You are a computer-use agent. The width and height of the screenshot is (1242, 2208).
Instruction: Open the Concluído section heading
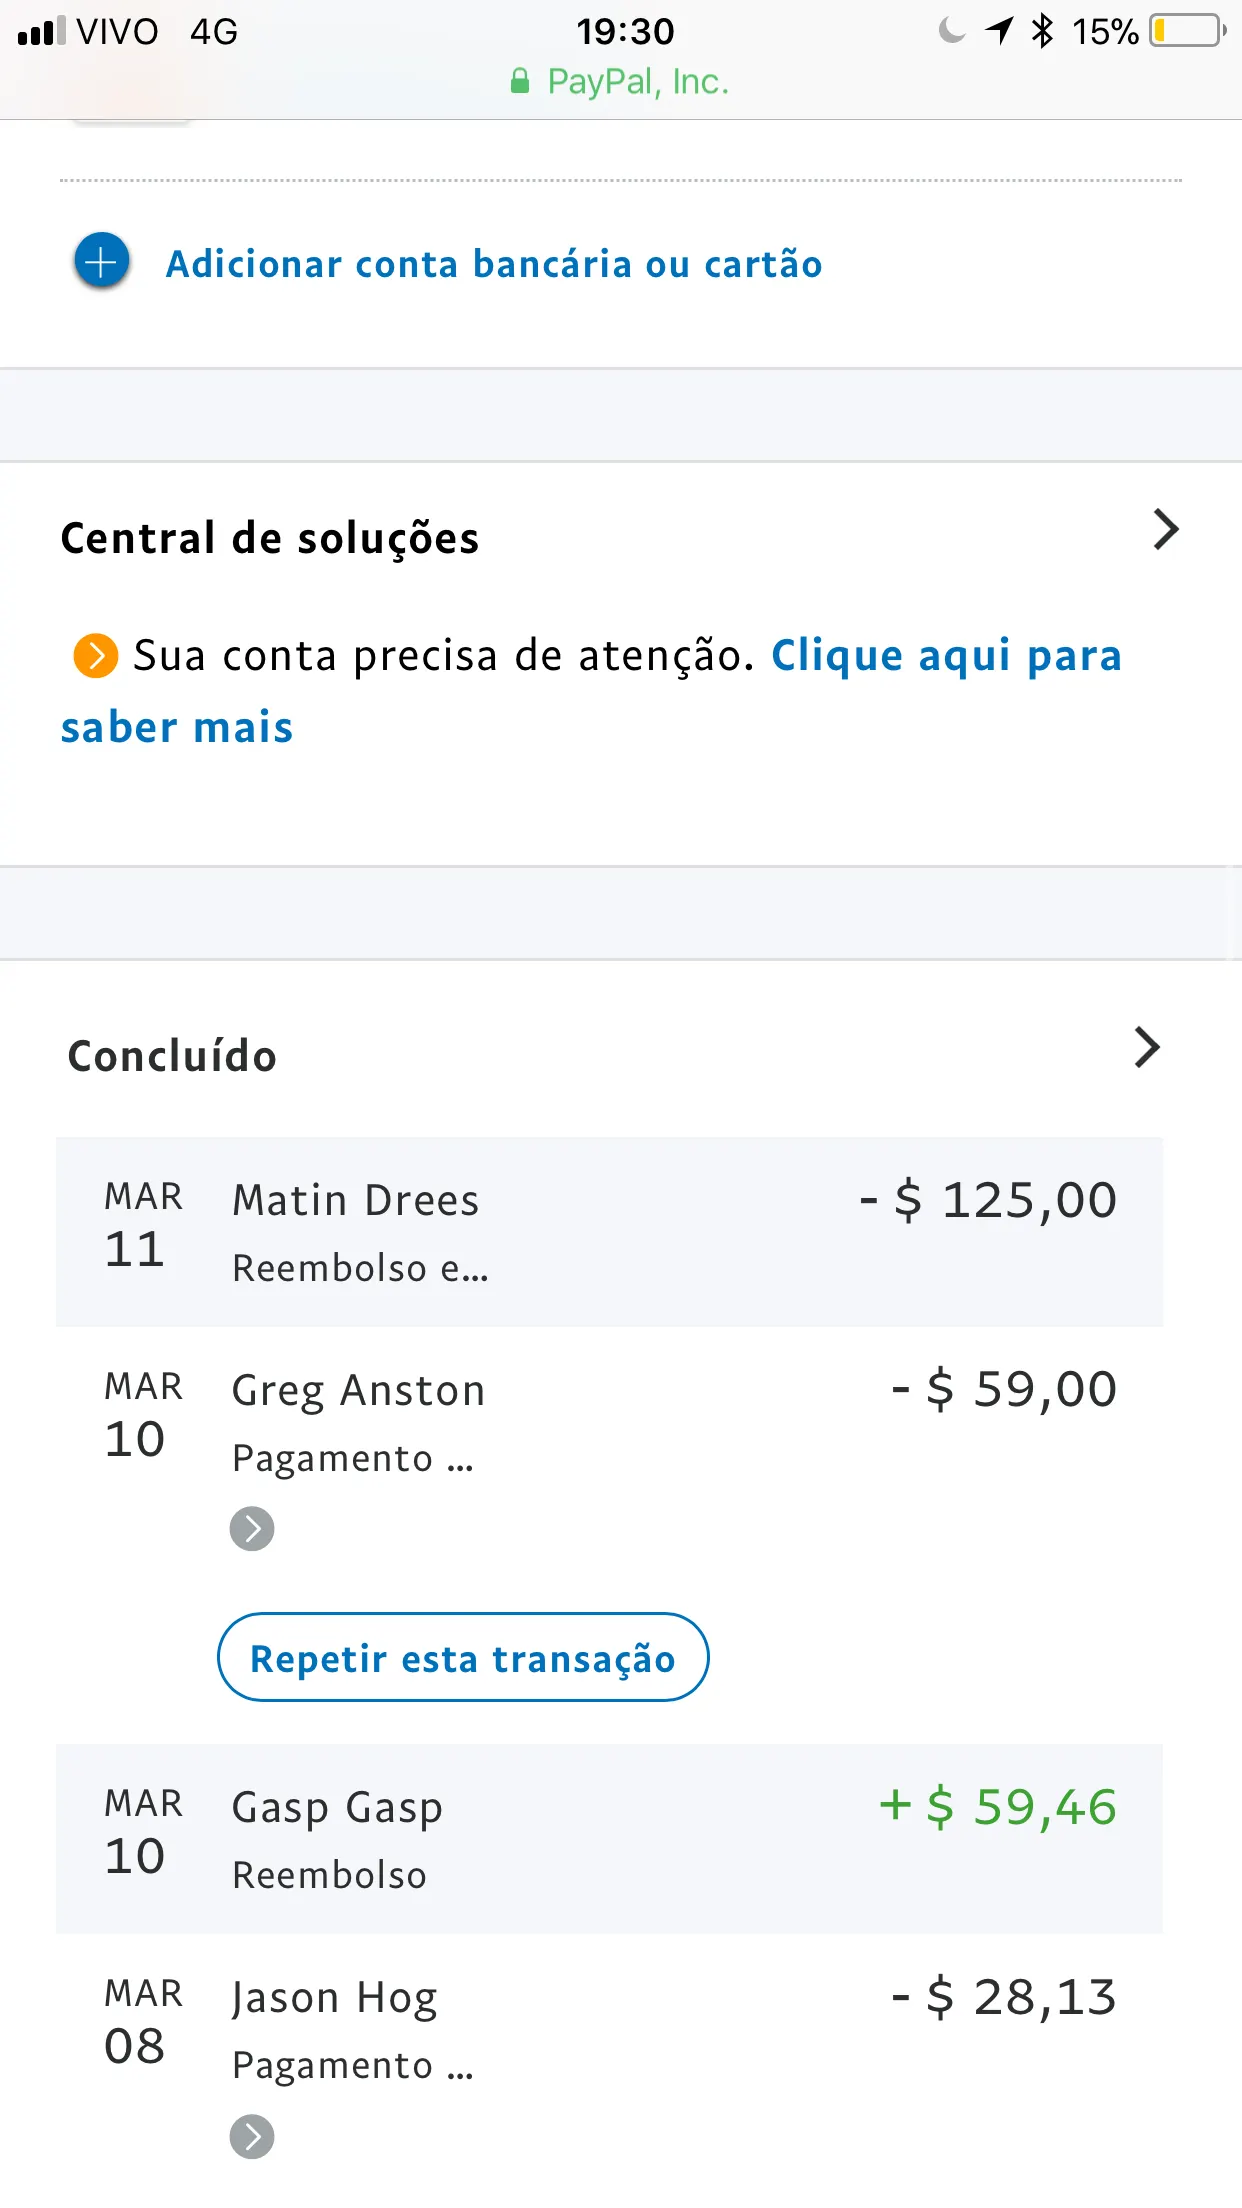tap(172, 1056)
